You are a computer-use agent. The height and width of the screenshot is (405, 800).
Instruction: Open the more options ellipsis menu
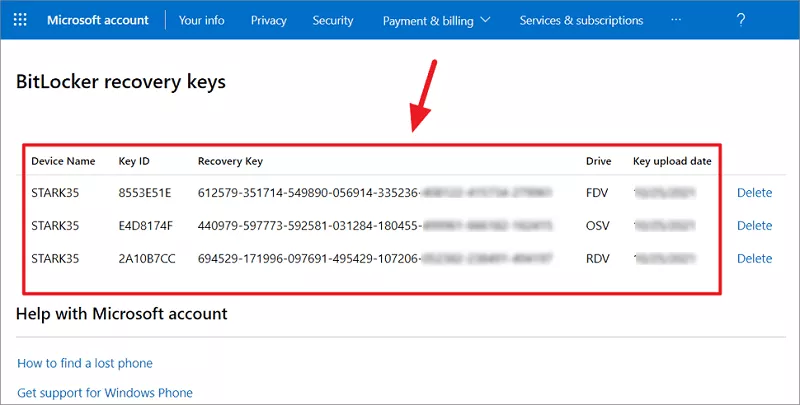[x=676, y=20]
